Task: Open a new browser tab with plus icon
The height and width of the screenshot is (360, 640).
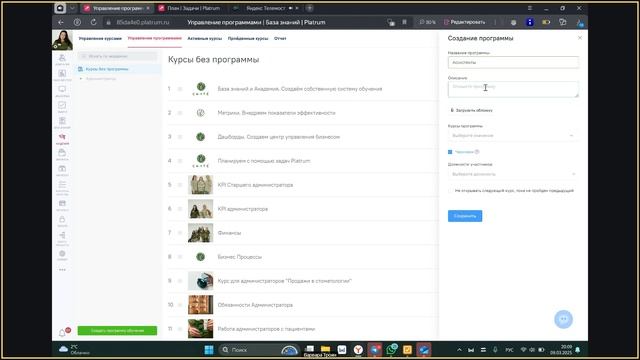Action: [310, 8]
